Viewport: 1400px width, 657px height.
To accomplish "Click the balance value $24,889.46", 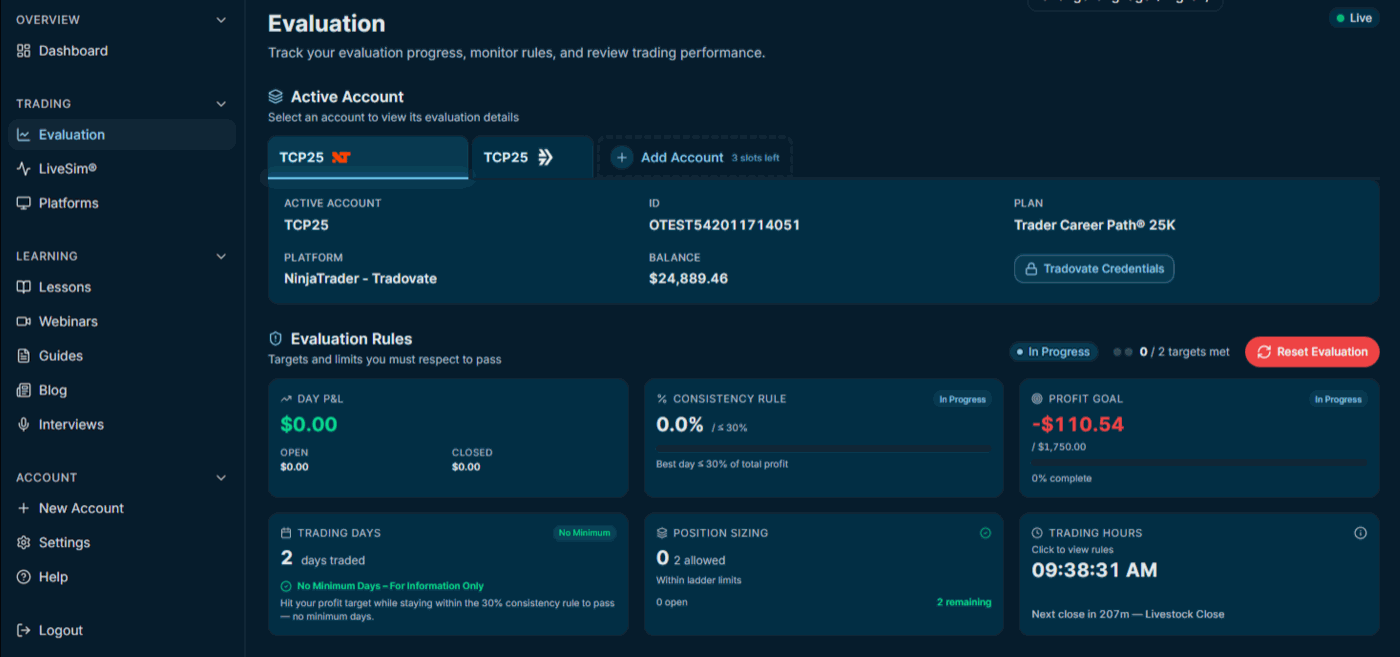I will click(x=688, y=279).
